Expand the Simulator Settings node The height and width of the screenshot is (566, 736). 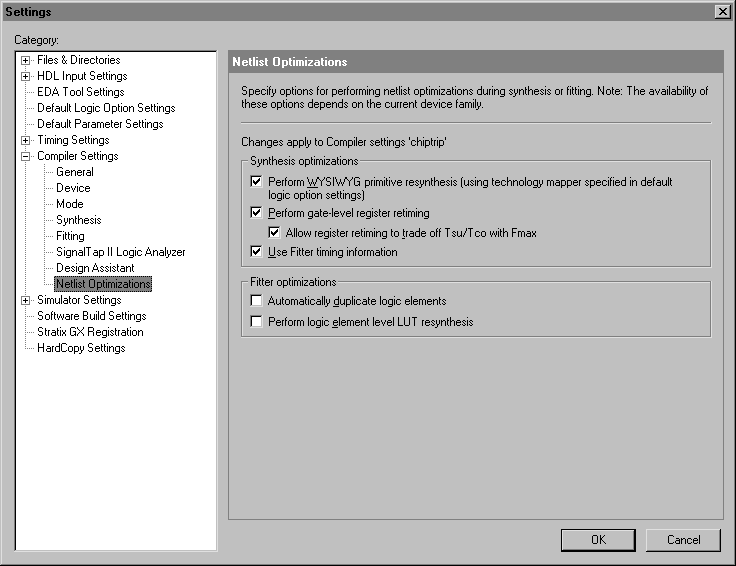tap(26, 300)
